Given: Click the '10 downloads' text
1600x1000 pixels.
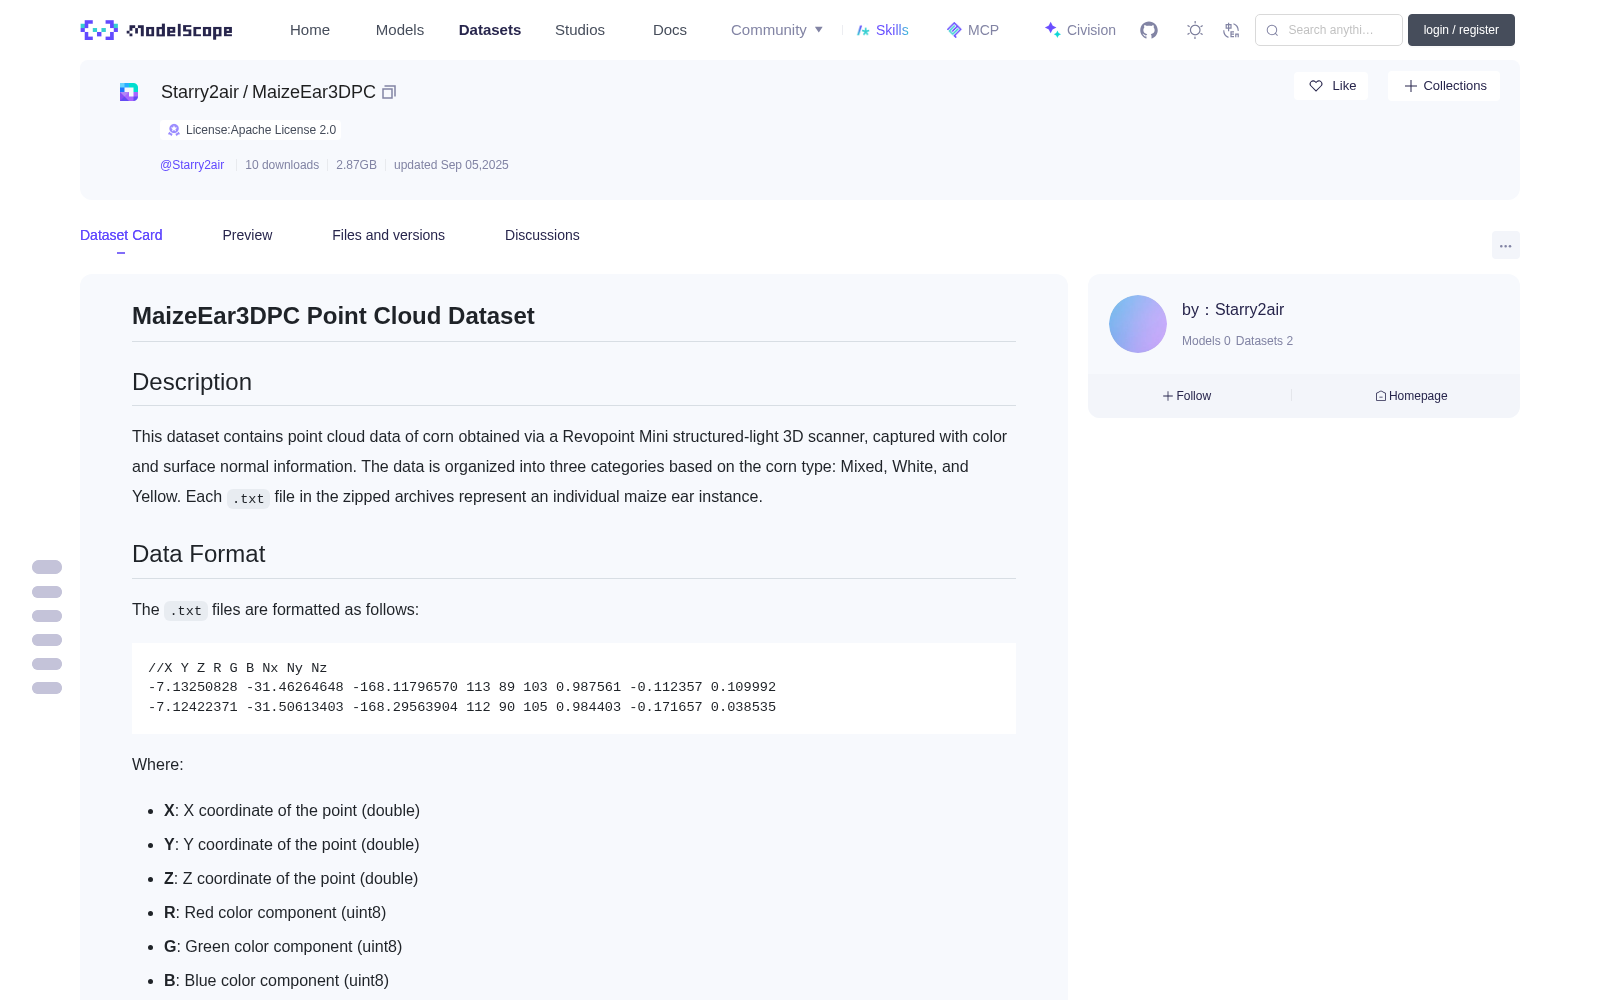Looking at the screenshot, I should 282,165.
